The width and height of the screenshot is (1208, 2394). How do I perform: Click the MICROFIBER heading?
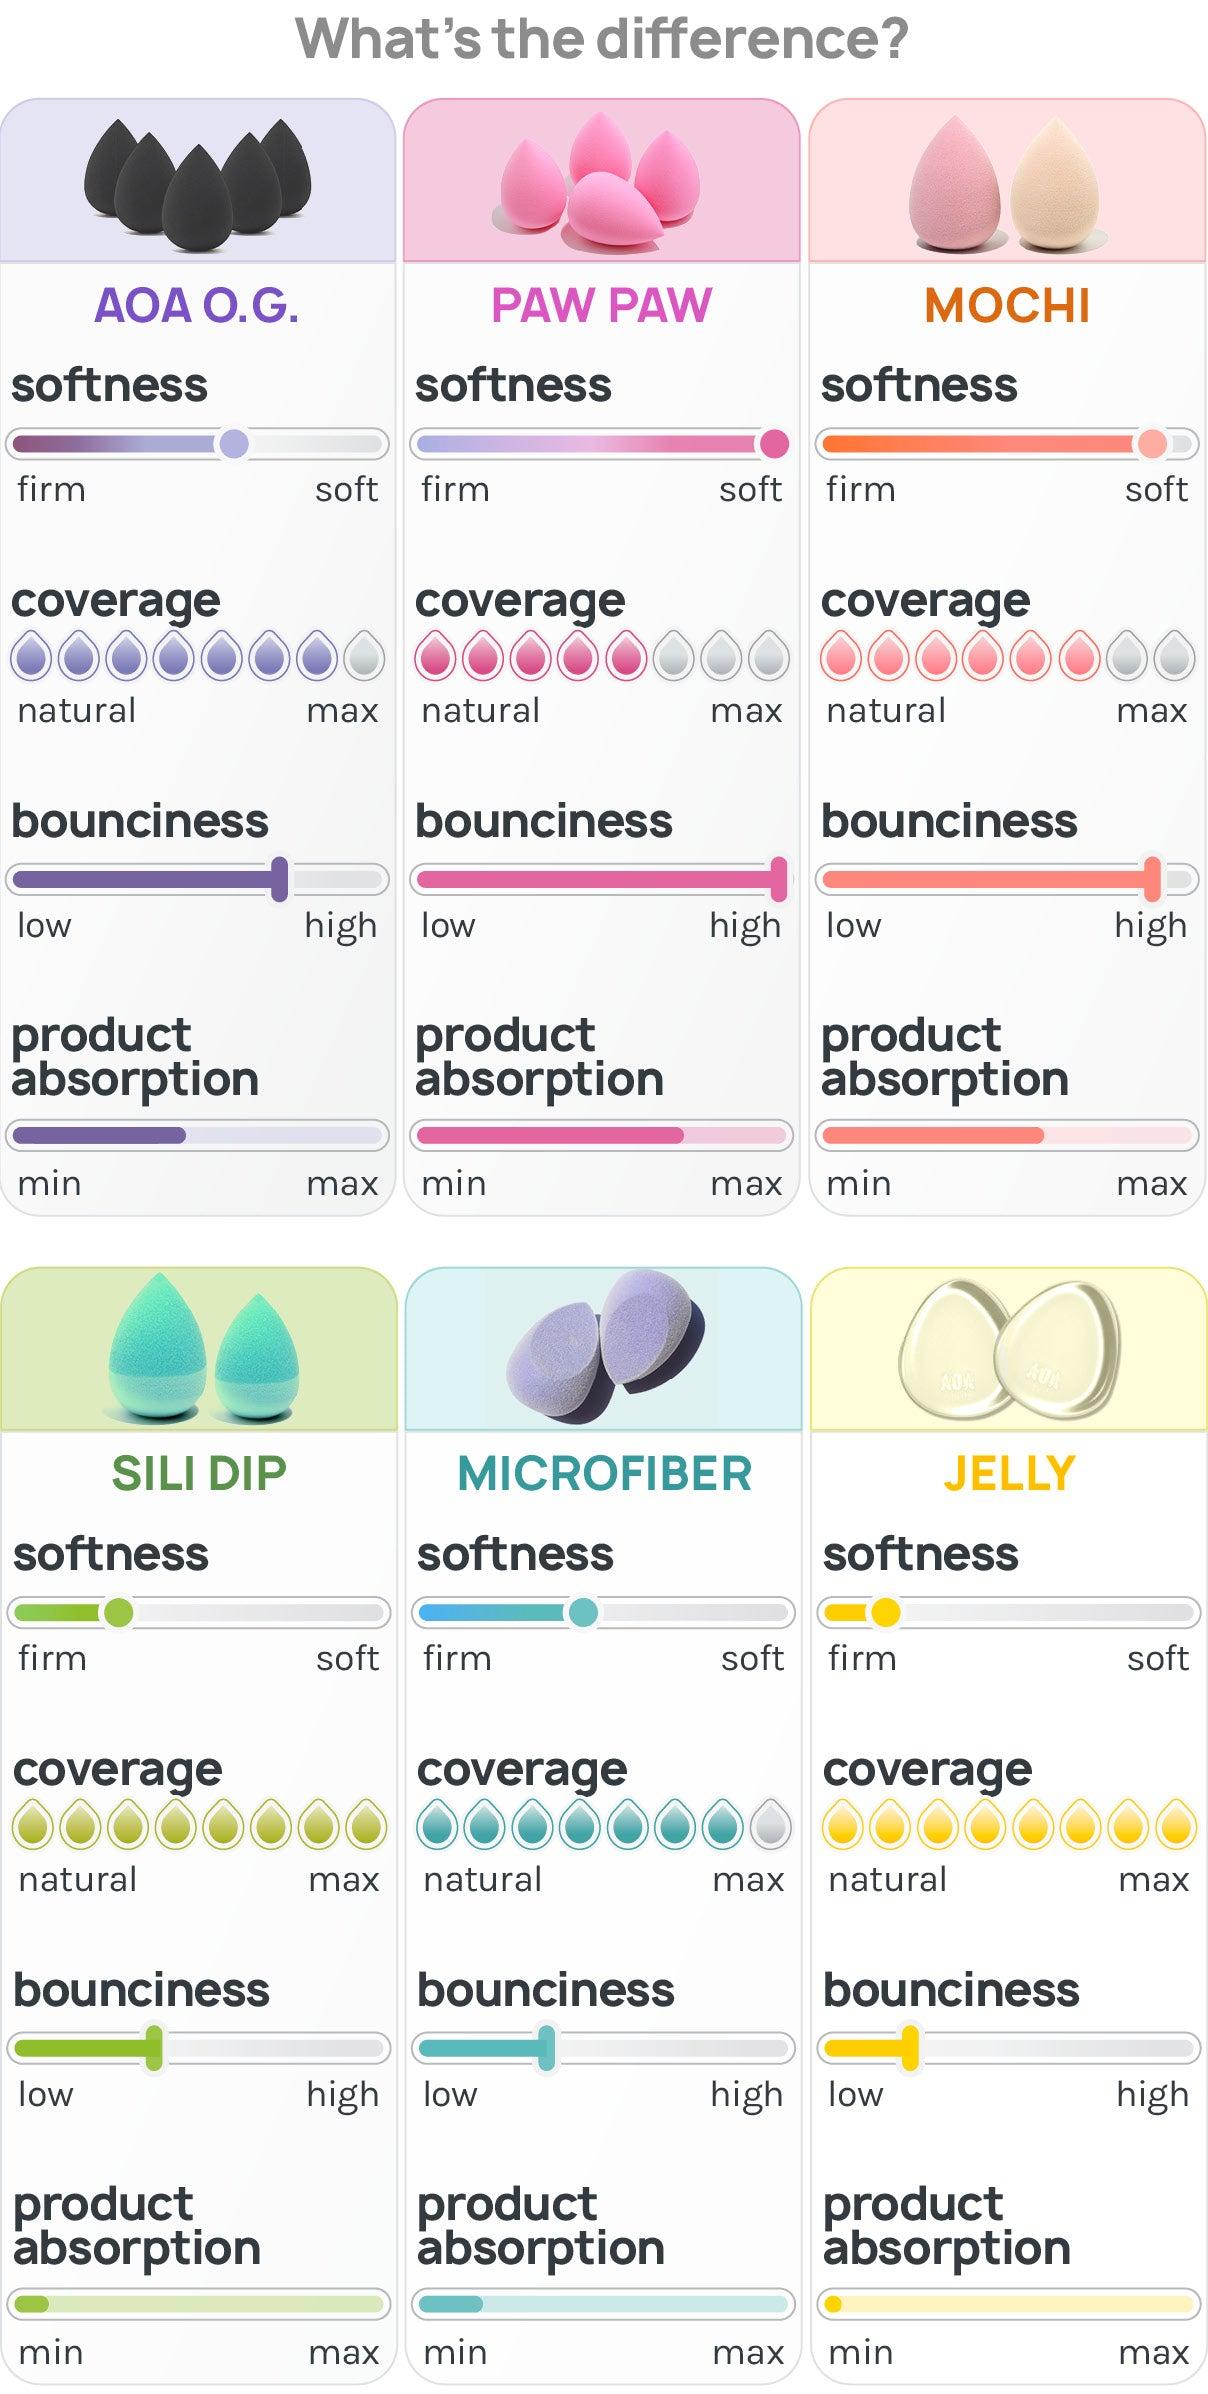pos(604,1473)
